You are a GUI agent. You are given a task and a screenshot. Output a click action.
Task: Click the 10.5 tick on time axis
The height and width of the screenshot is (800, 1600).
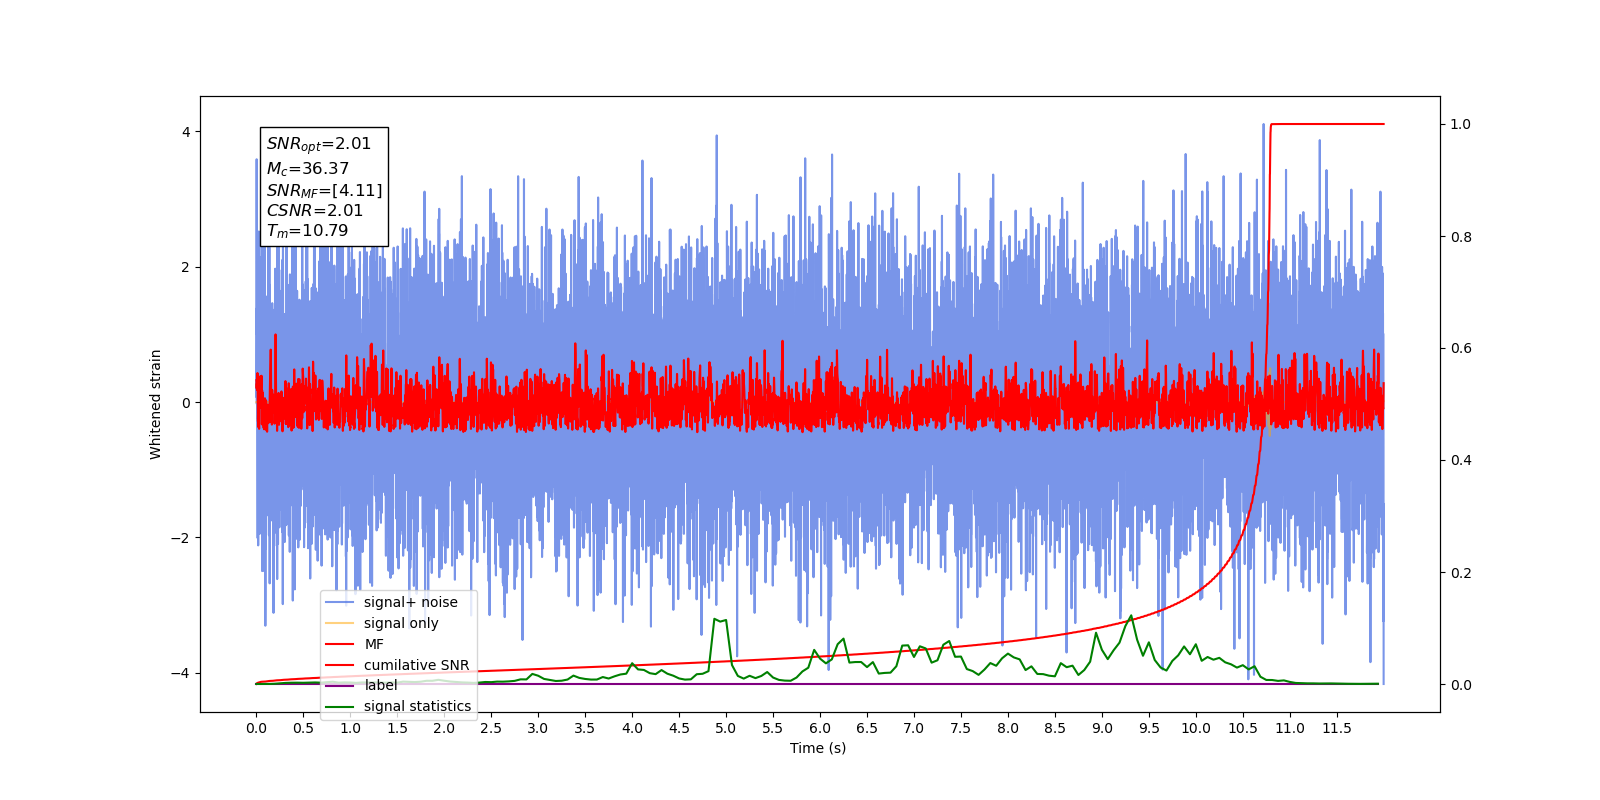pos(1243,728)
